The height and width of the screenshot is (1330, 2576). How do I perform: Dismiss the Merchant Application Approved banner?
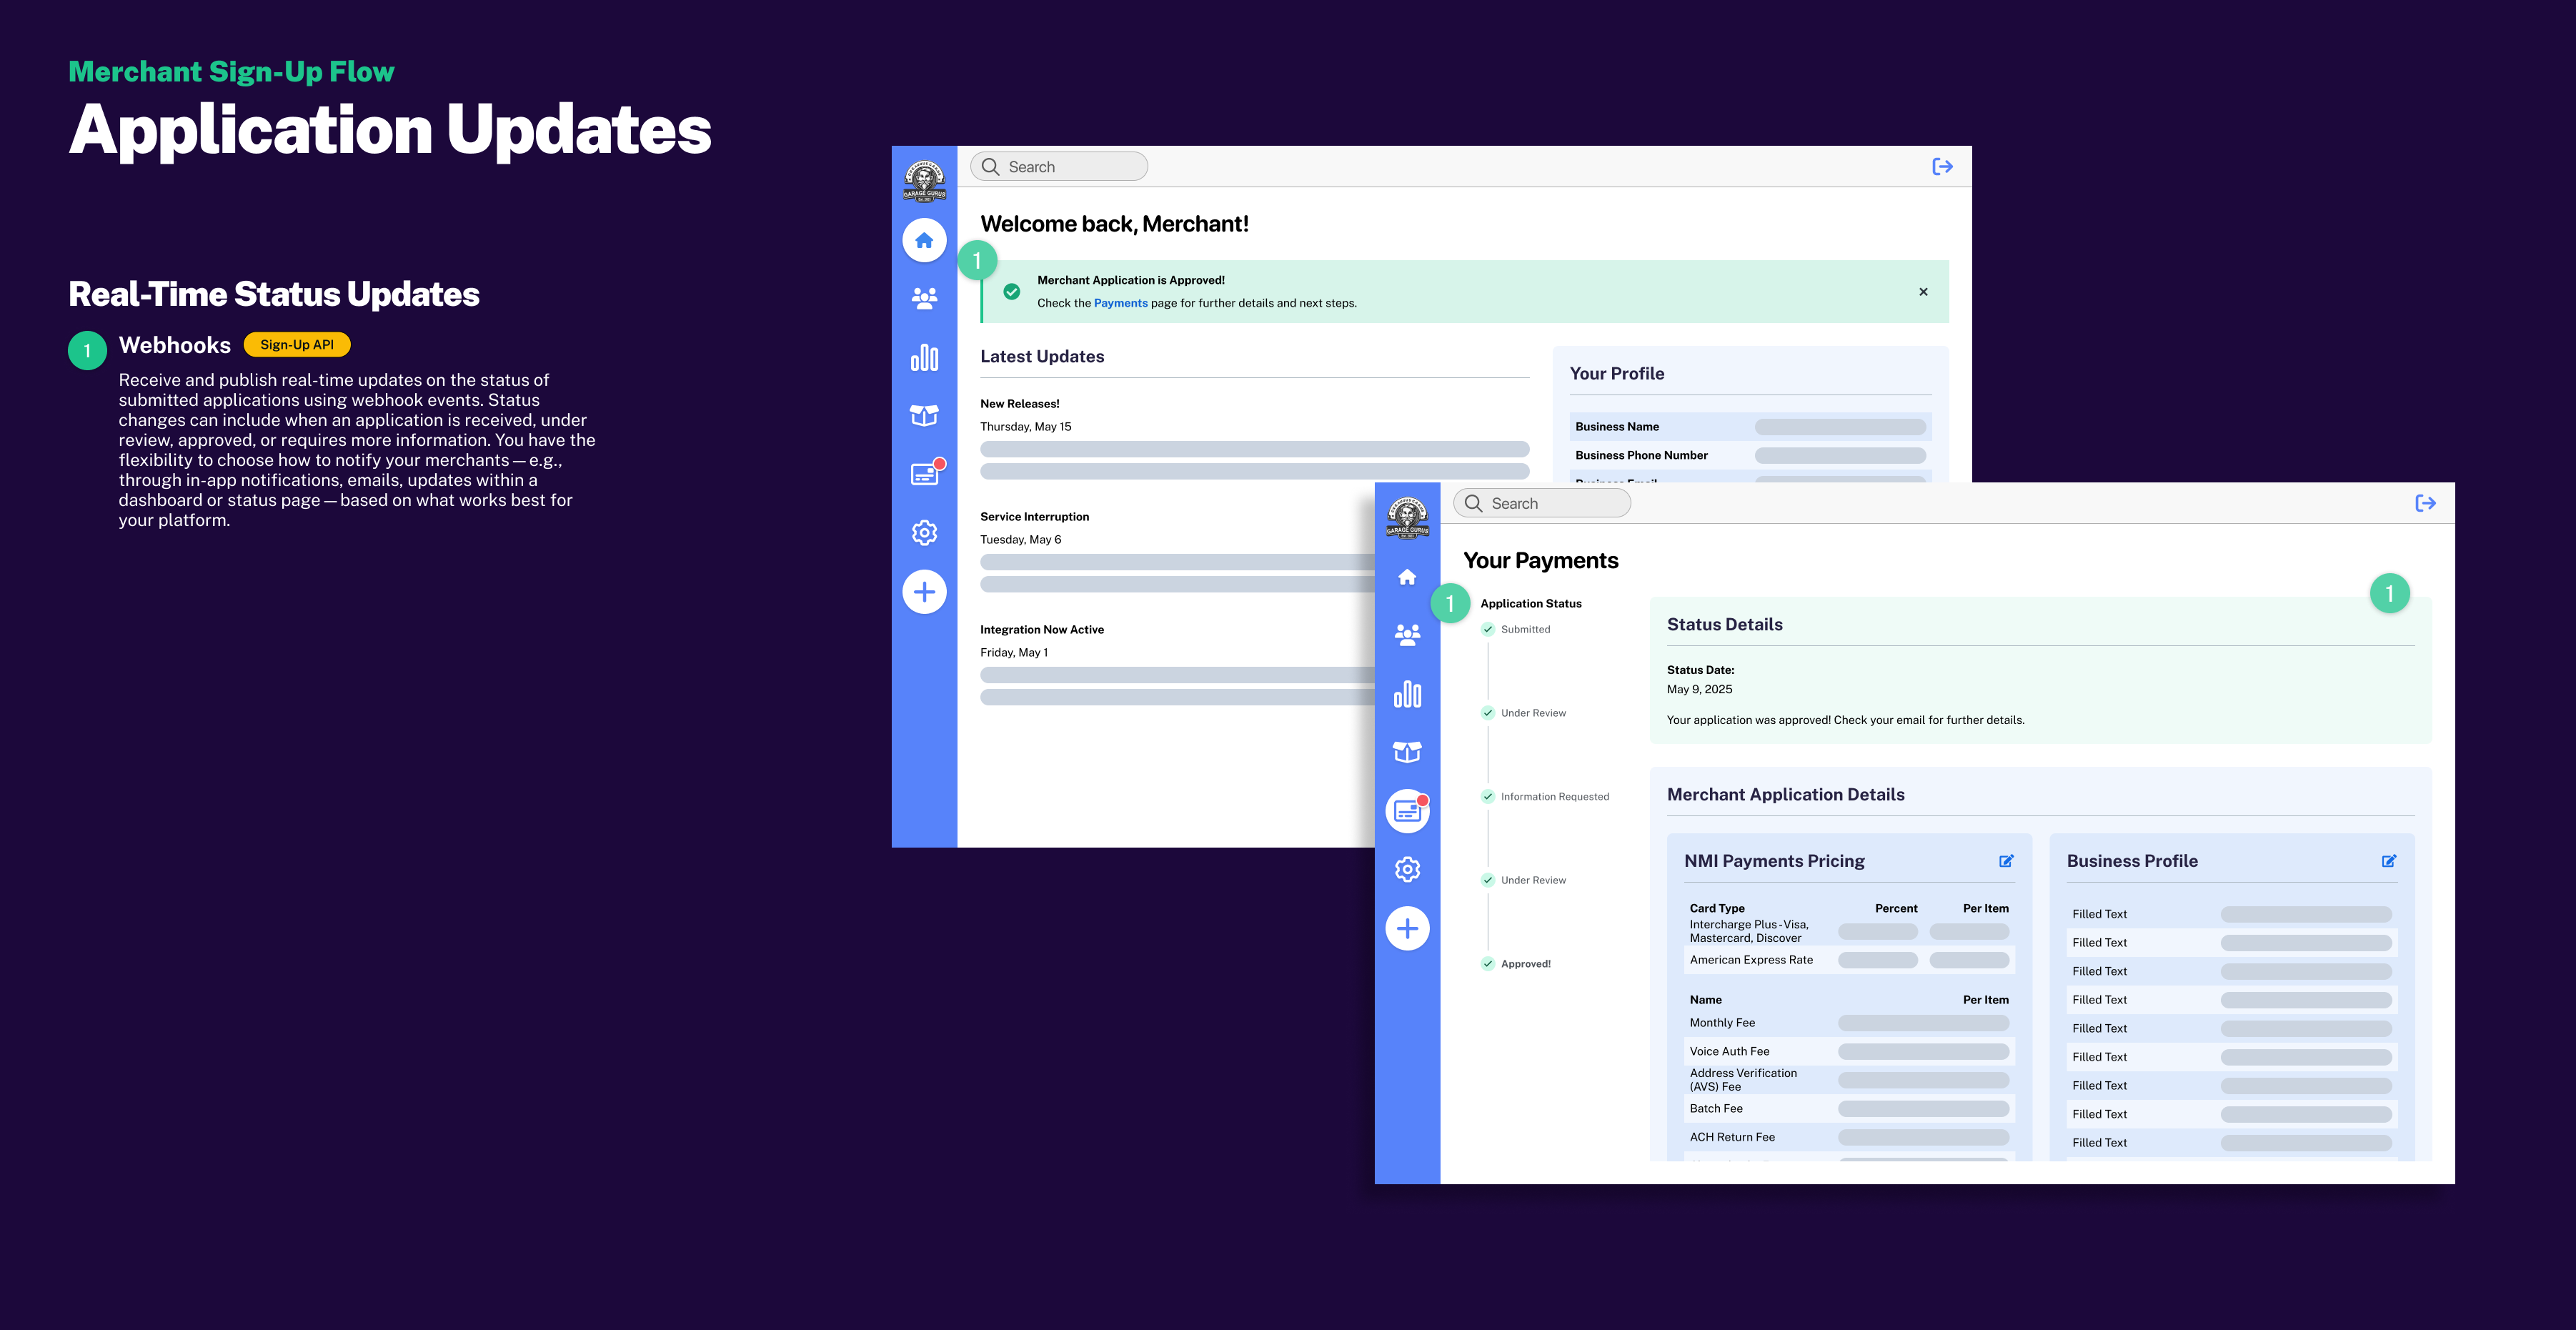pyautogui.click(x=1923, y=292)
